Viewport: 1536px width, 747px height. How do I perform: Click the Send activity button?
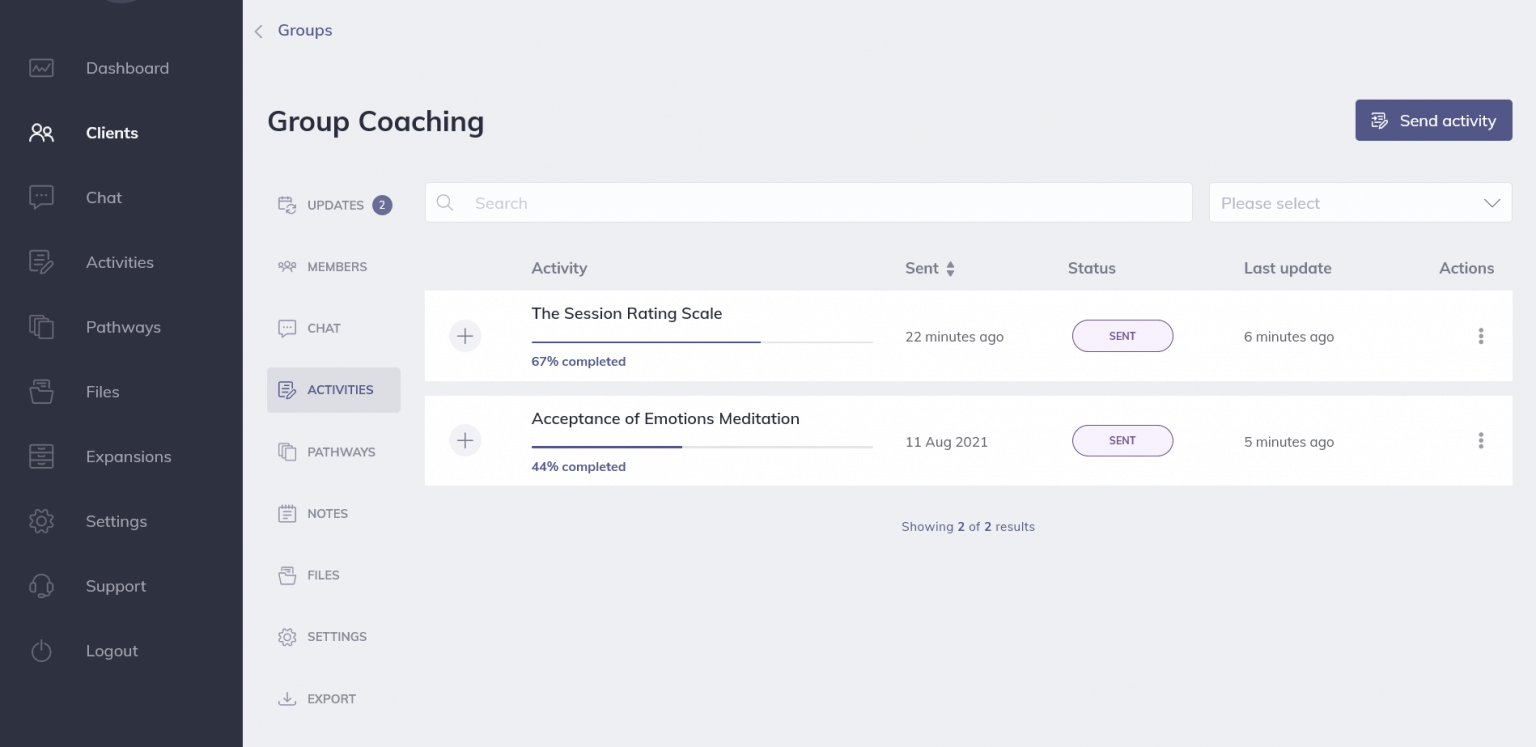[x=1433, y=120]
